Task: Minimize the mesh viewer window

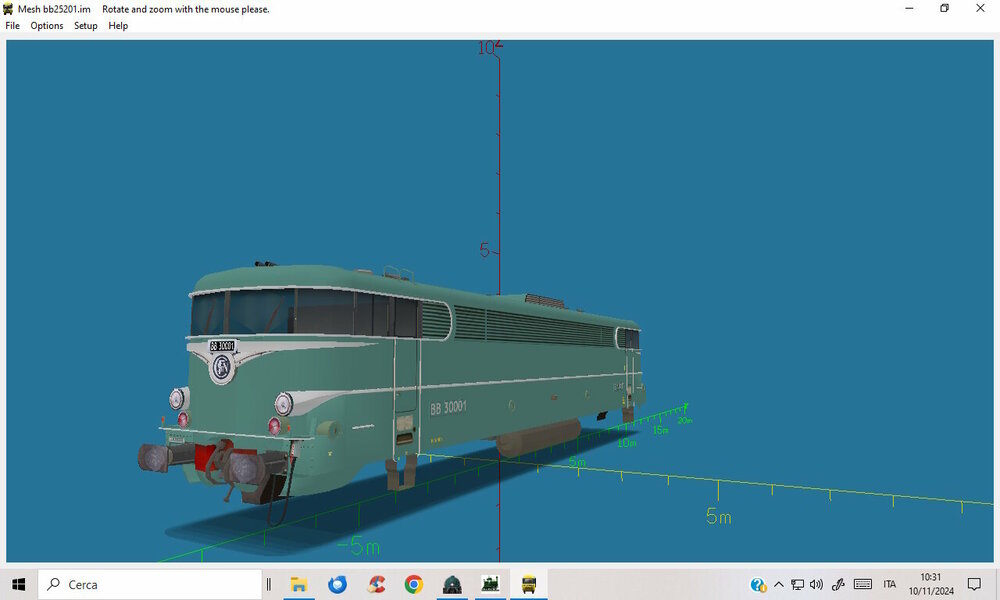Action: 909,8
